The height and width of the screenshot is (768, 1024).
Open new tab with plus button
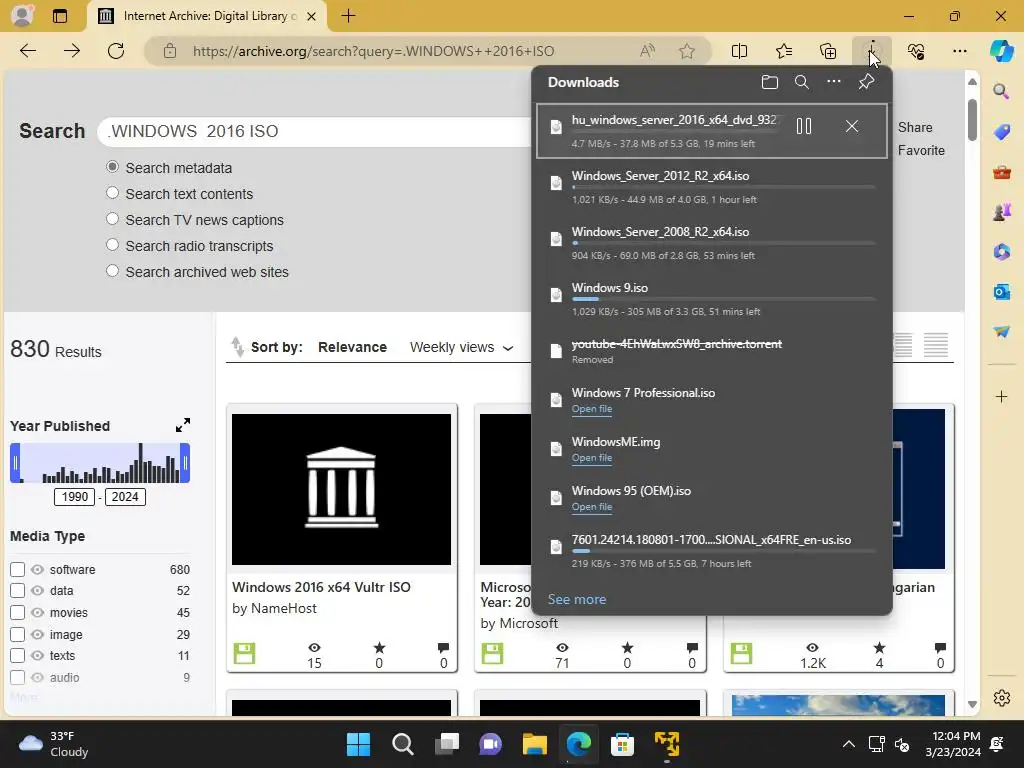coord(349,16)
